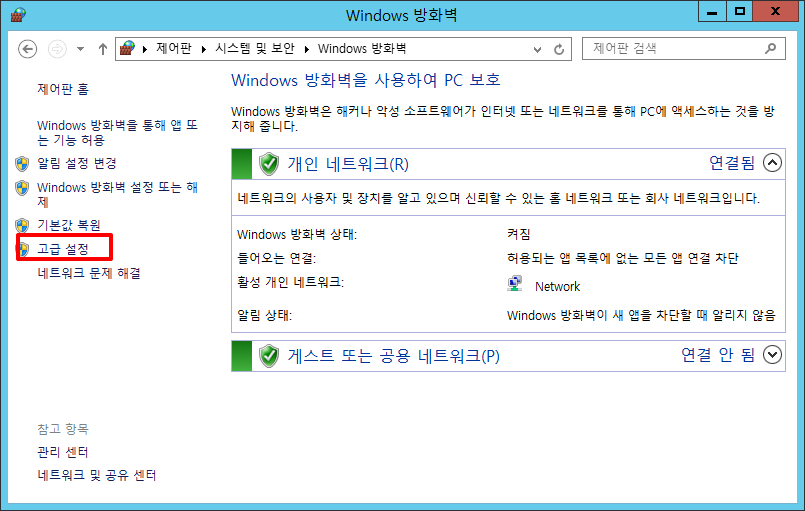Click shield icon beside 알림 설정 변경
Screen dimensions: 805x511
(x=22, y=164)
